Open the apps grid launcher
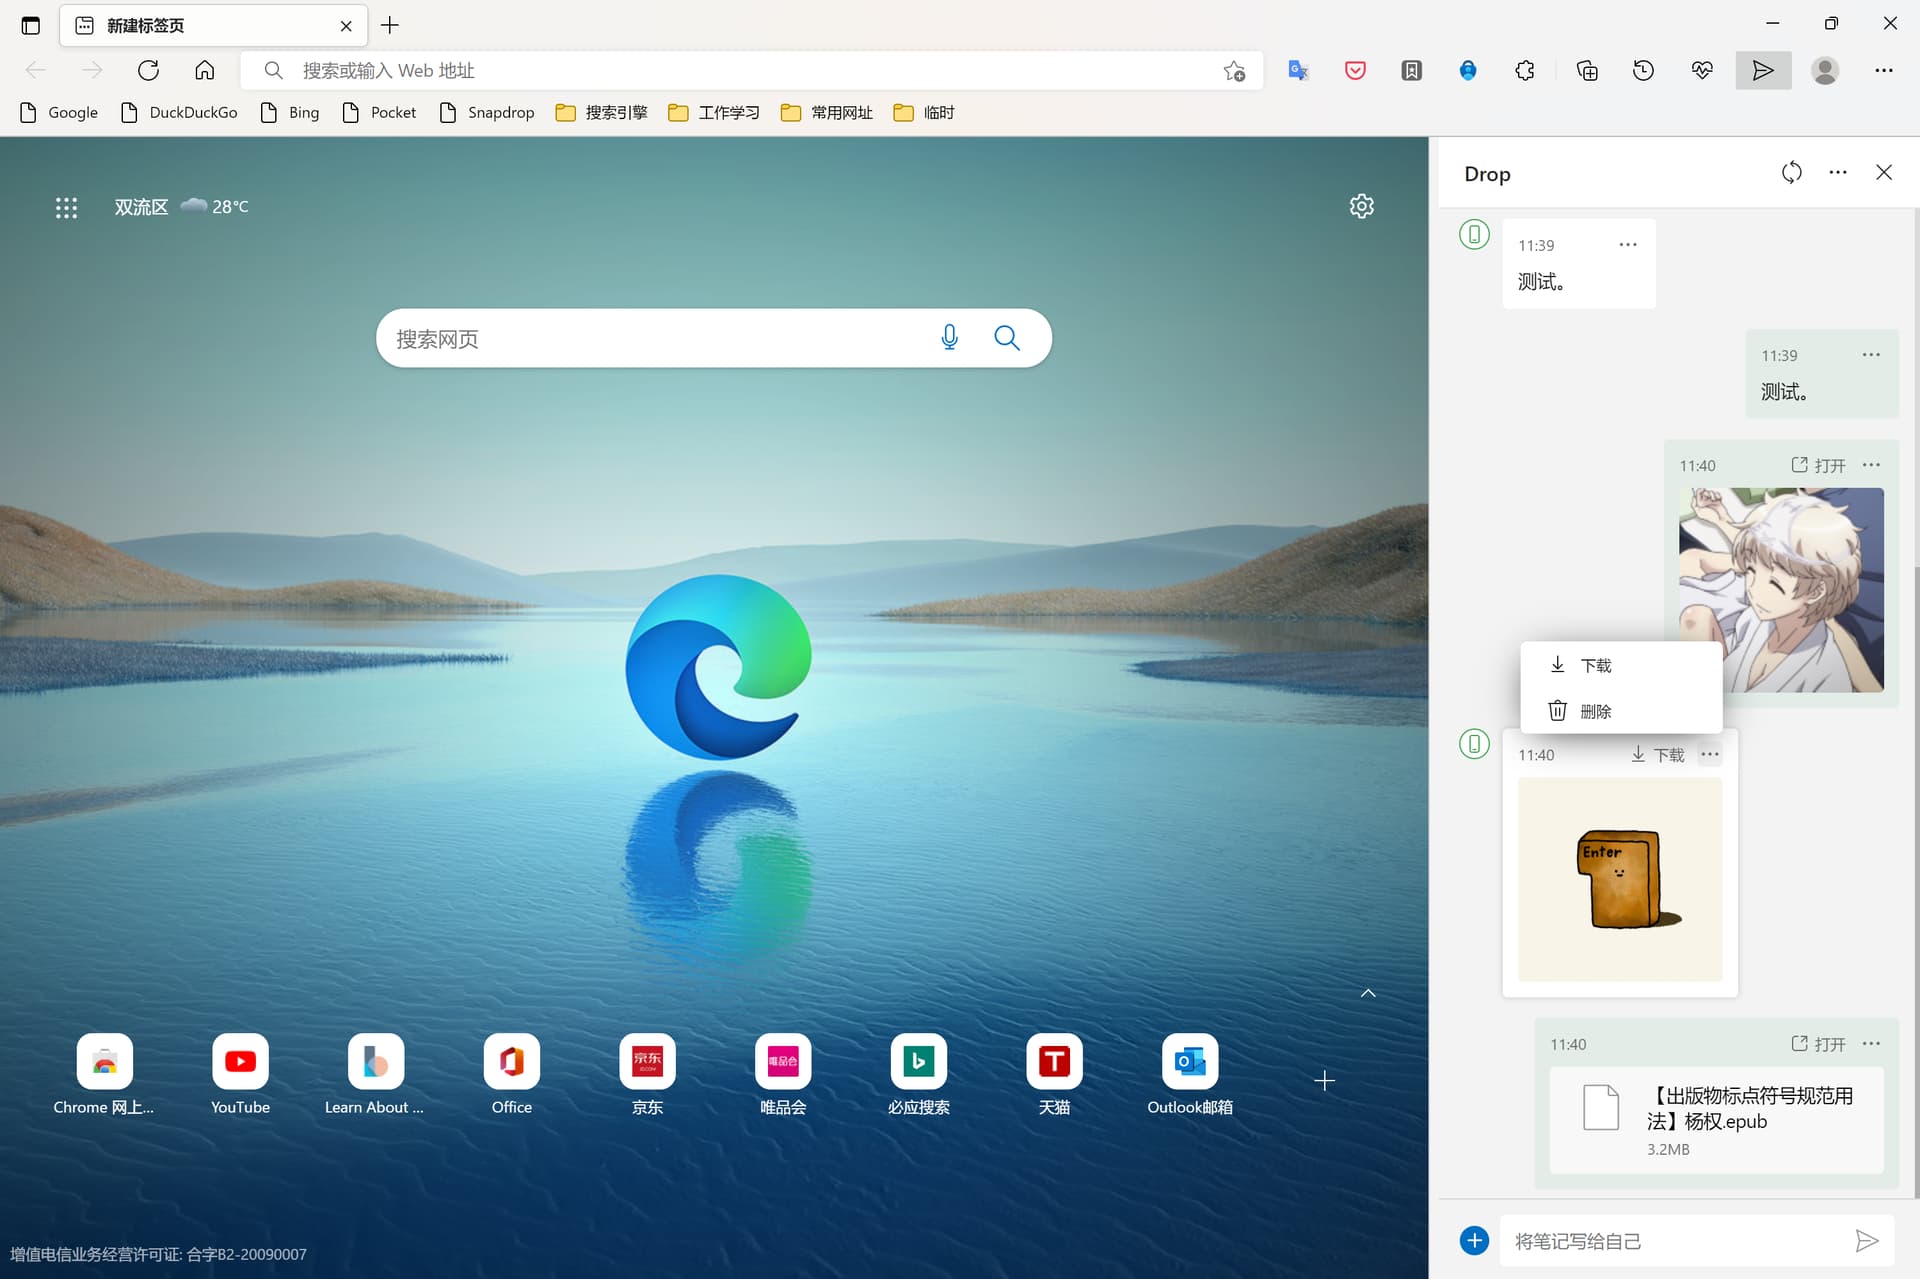The image size is (1920, 1279). click(x=66, y=207)
